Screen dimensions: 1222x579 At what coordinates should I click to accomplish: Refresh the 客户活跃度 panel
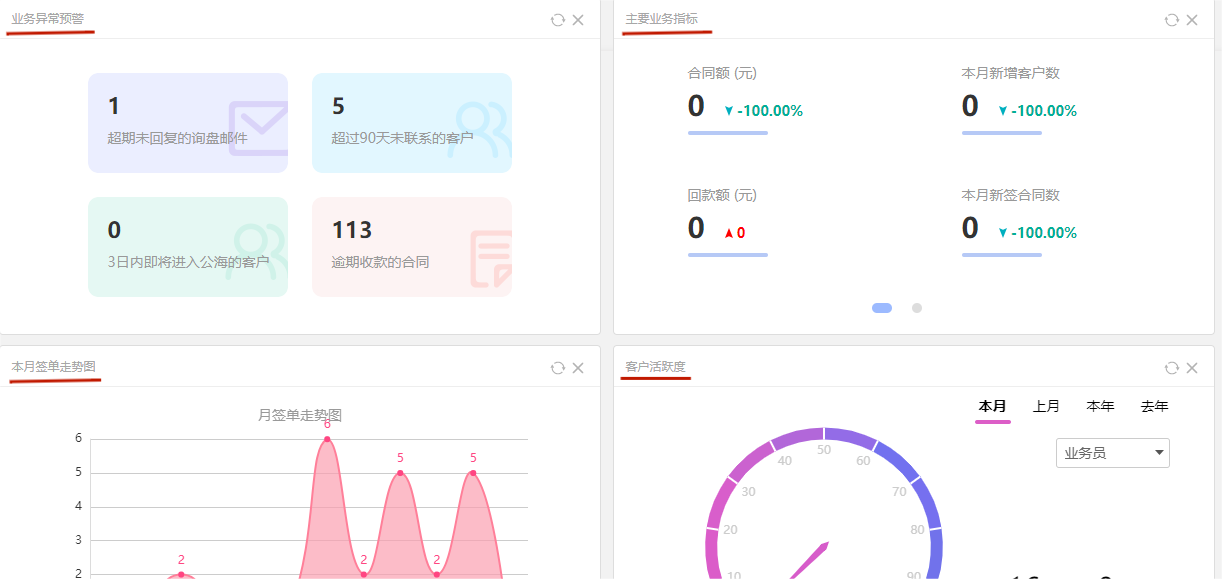point(1172,368)
